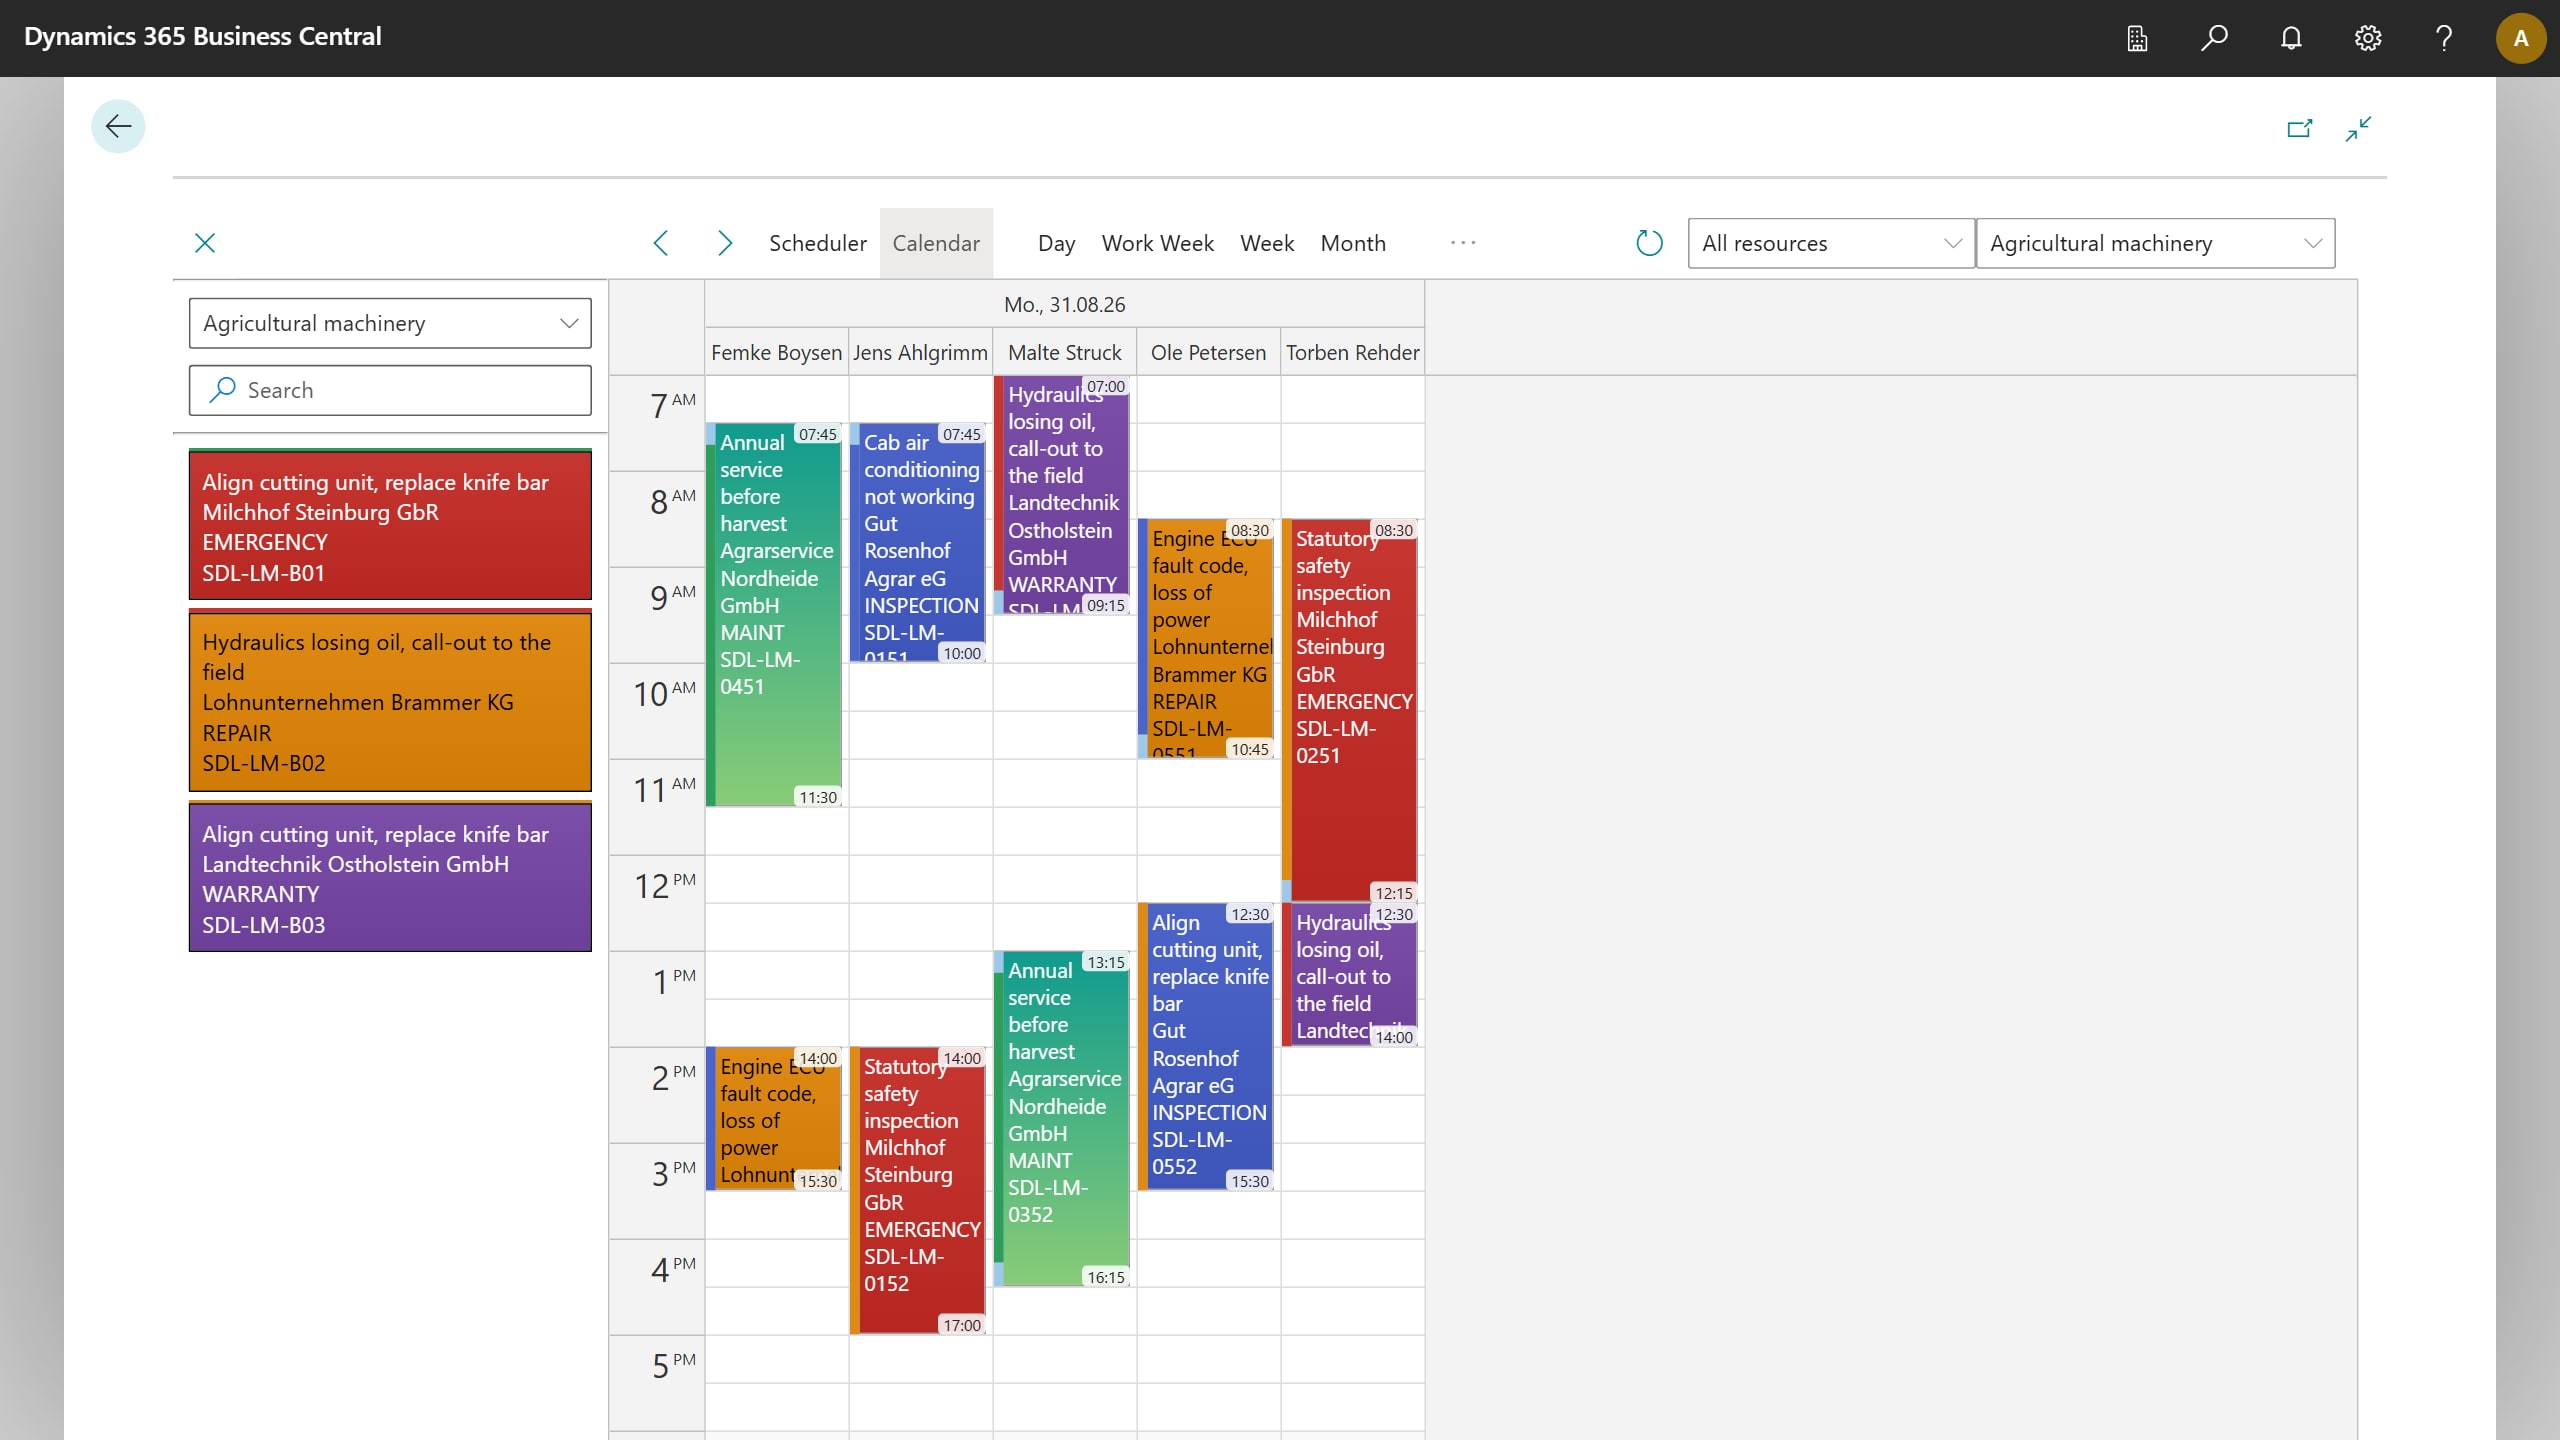Click the Femke Boysen column header
The height and width of the screenshot is (1440, 2560).
pyautogui.click(x=776, y=353)
